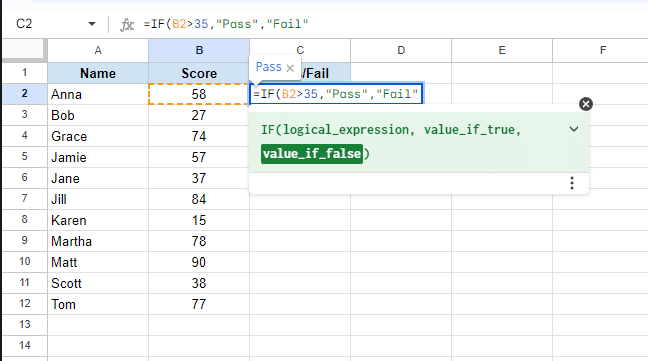Click the select-all corner box
This screenshot has width=648, height=361.
(23, 50)
